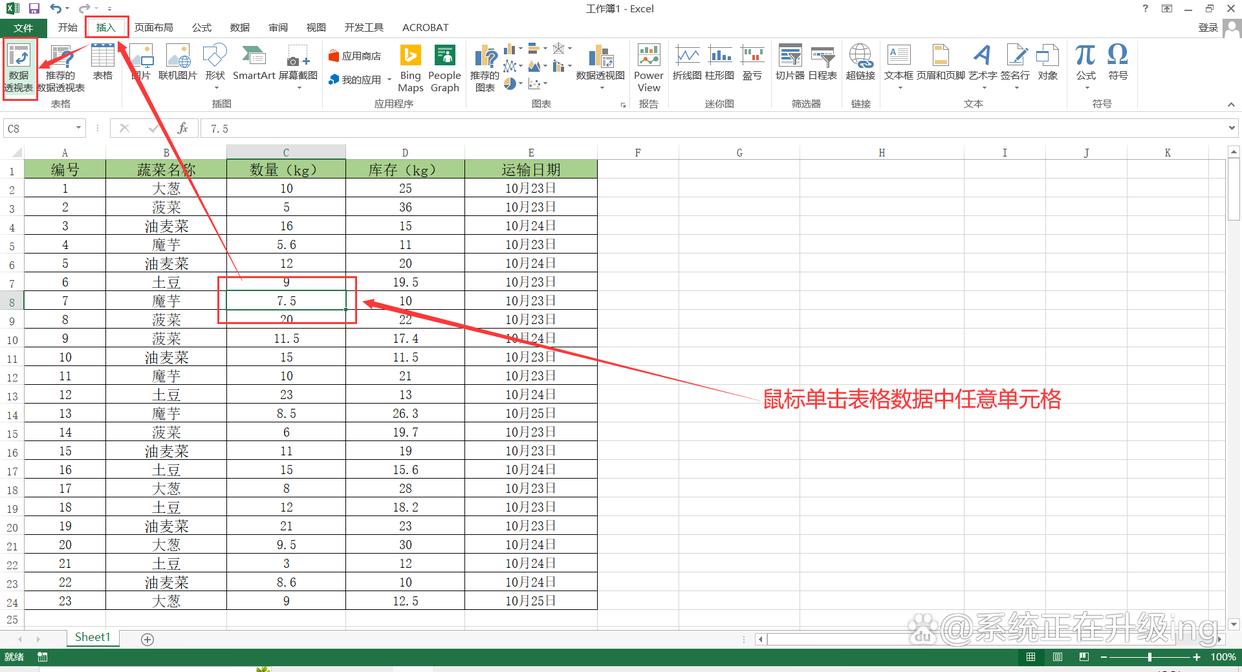
Task: Insert a Table (表格)
Action: click(103, 63)
